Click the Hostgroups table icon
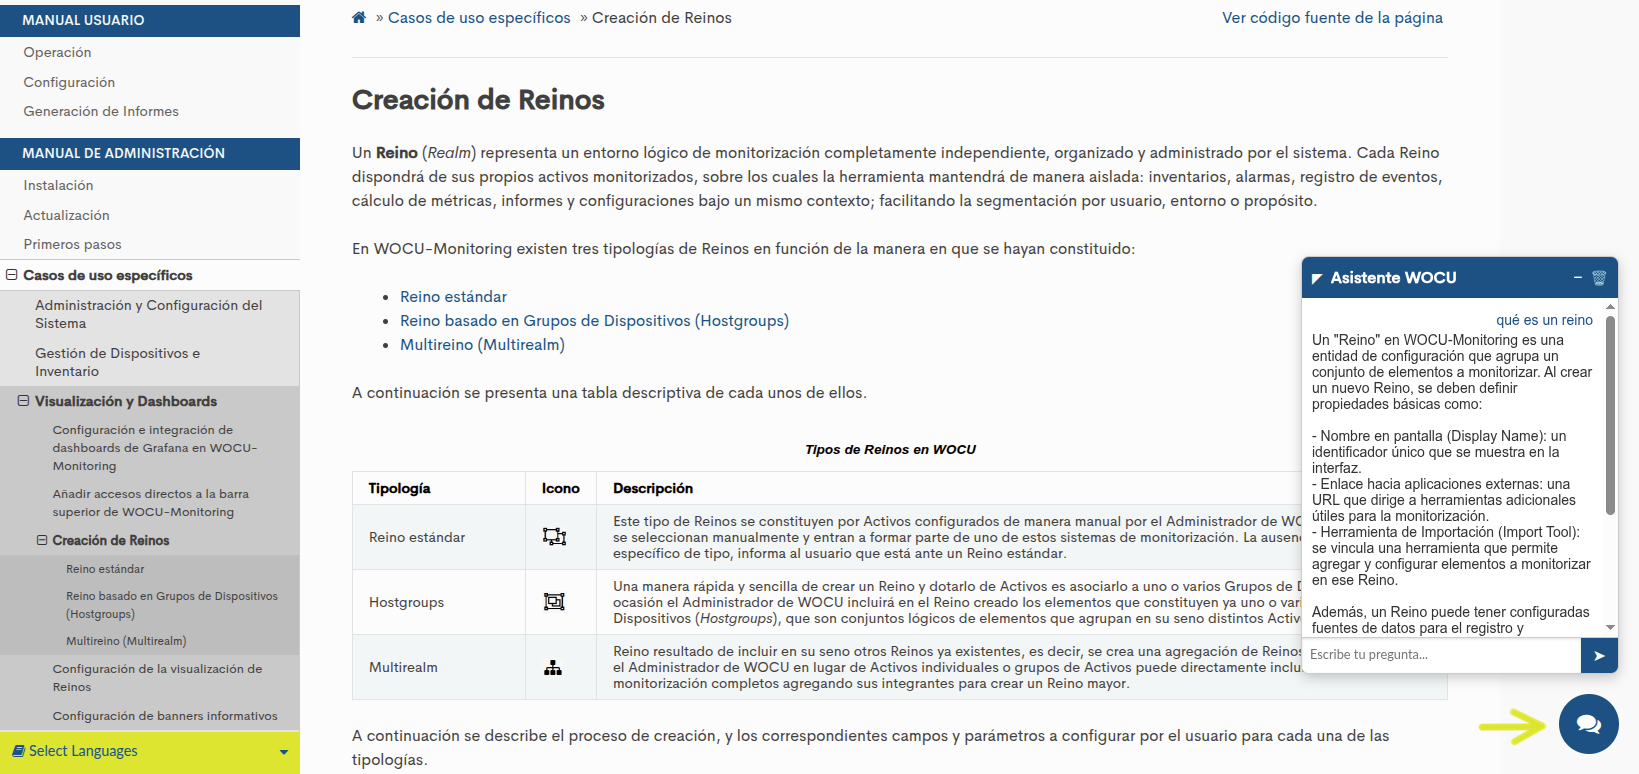This screenshot has height=774, width=1639. tap(554, 602)
